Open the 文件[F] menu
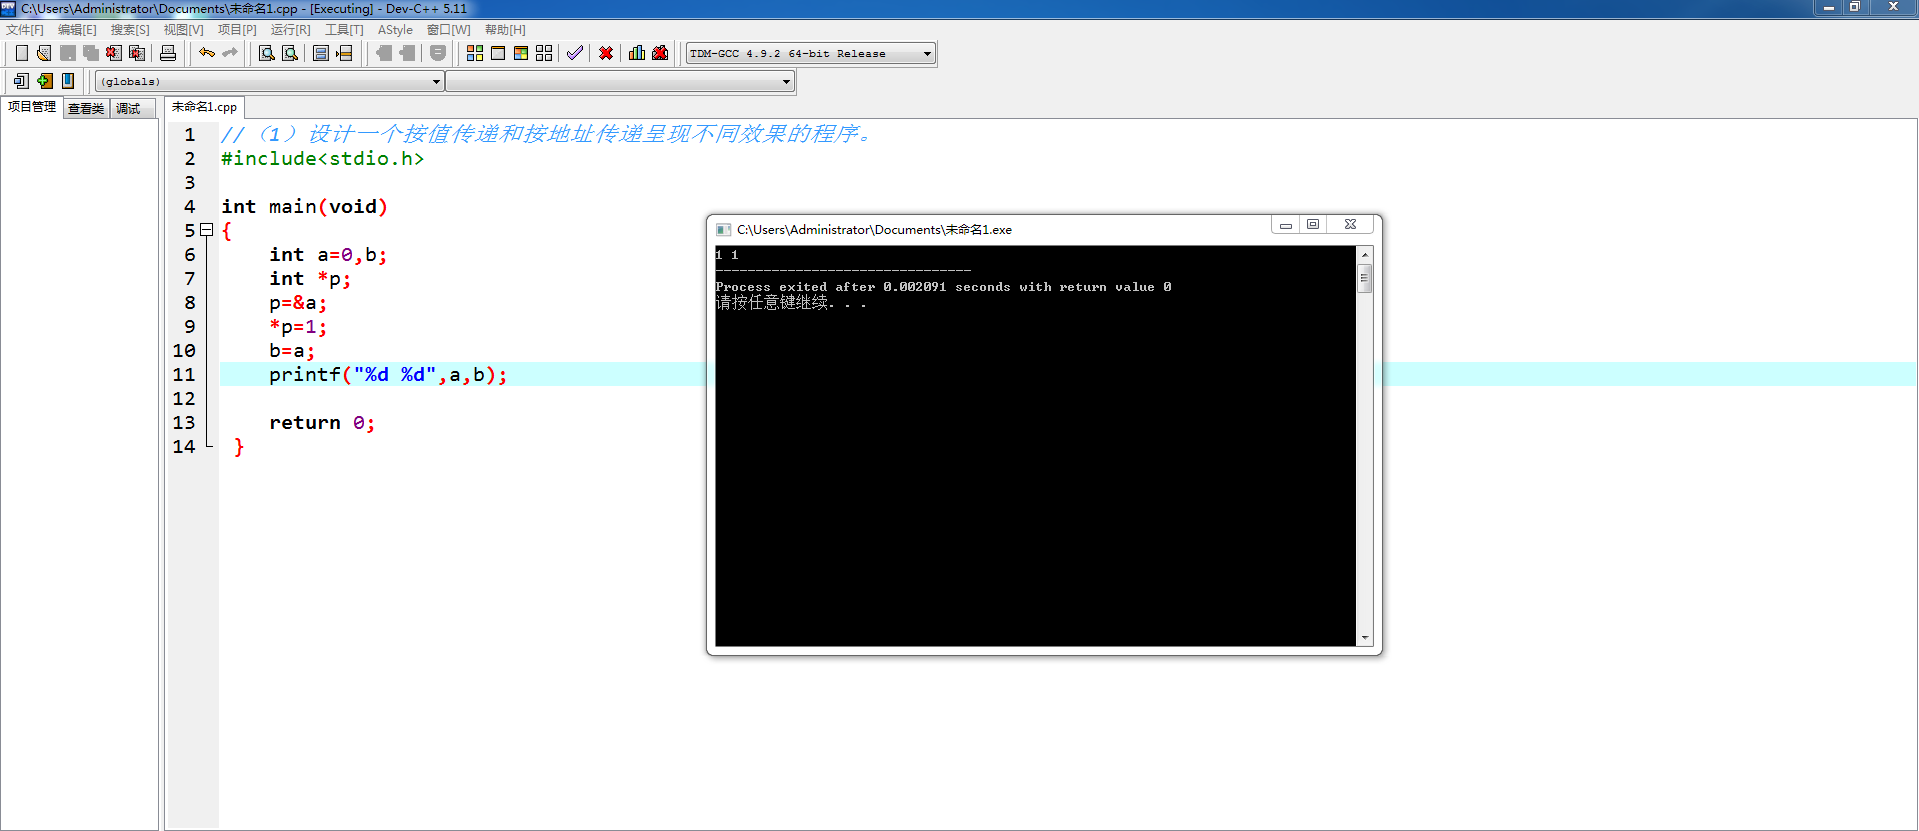This screenshot has height=831, width=1919. [25, 30]
